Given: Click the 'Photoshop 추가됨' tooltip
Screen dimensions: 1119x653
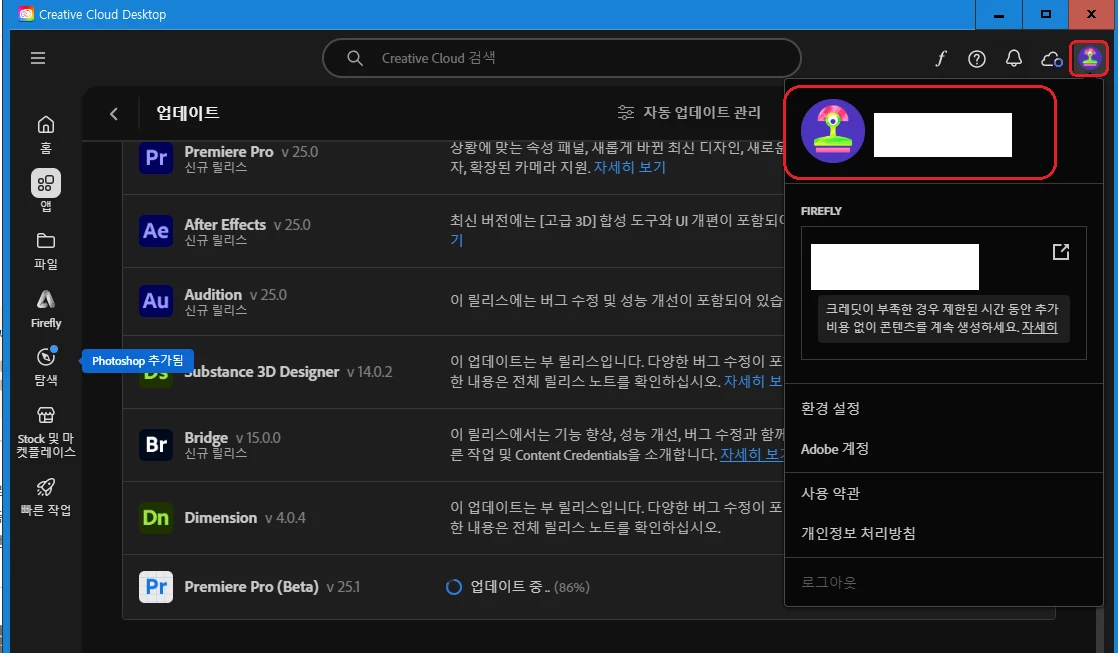Looking at the screenshot, I should (137, 360).
